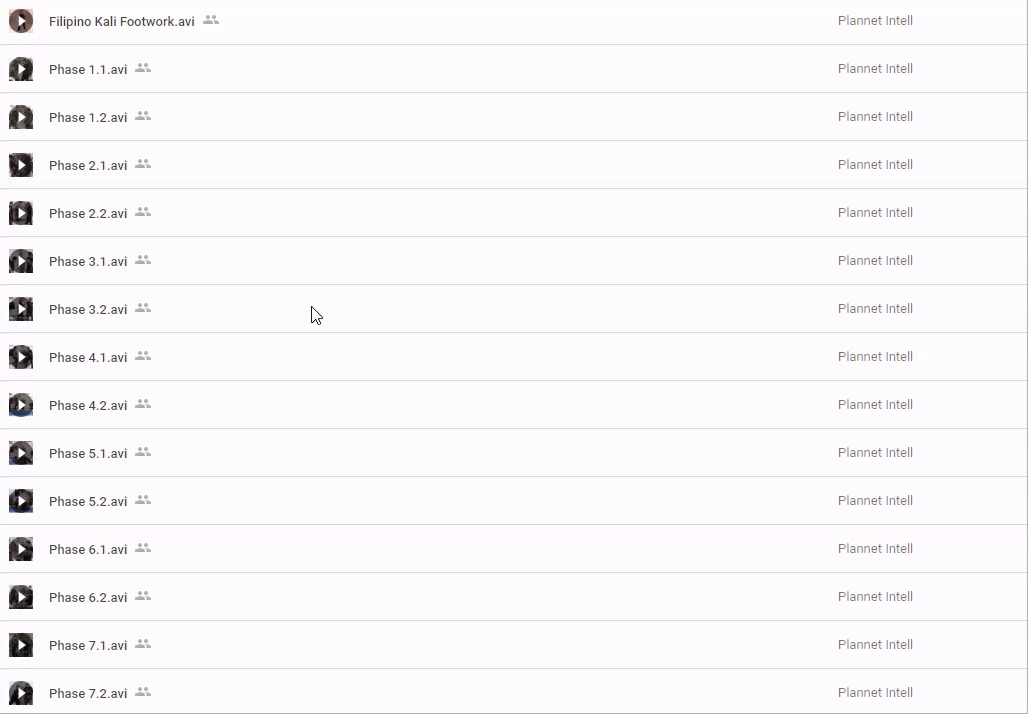Click owner Plannet Intell on Phase 1.1.avi row
The width and height of the screenshot is (1028, 714).
click(875, 69)
